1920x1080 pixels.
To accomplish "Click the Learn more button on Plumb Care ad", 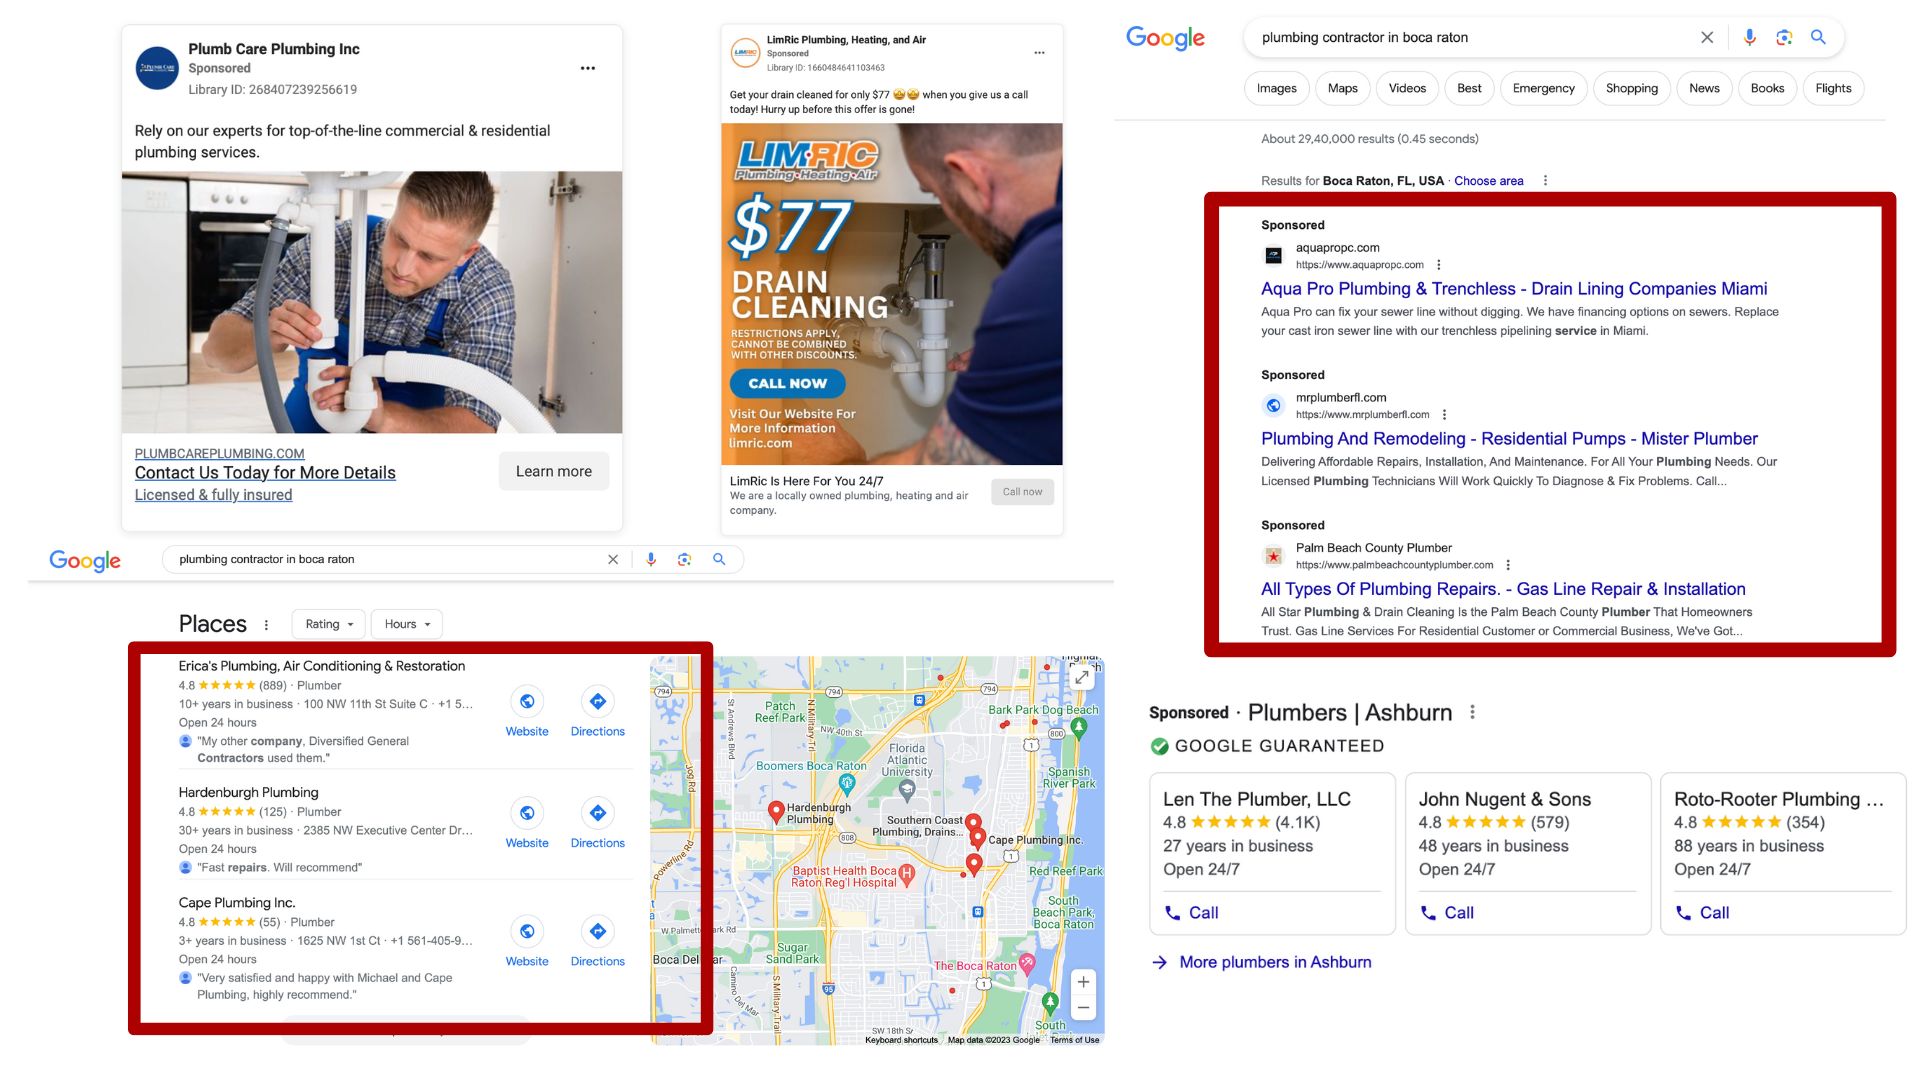I will (554, 471).
